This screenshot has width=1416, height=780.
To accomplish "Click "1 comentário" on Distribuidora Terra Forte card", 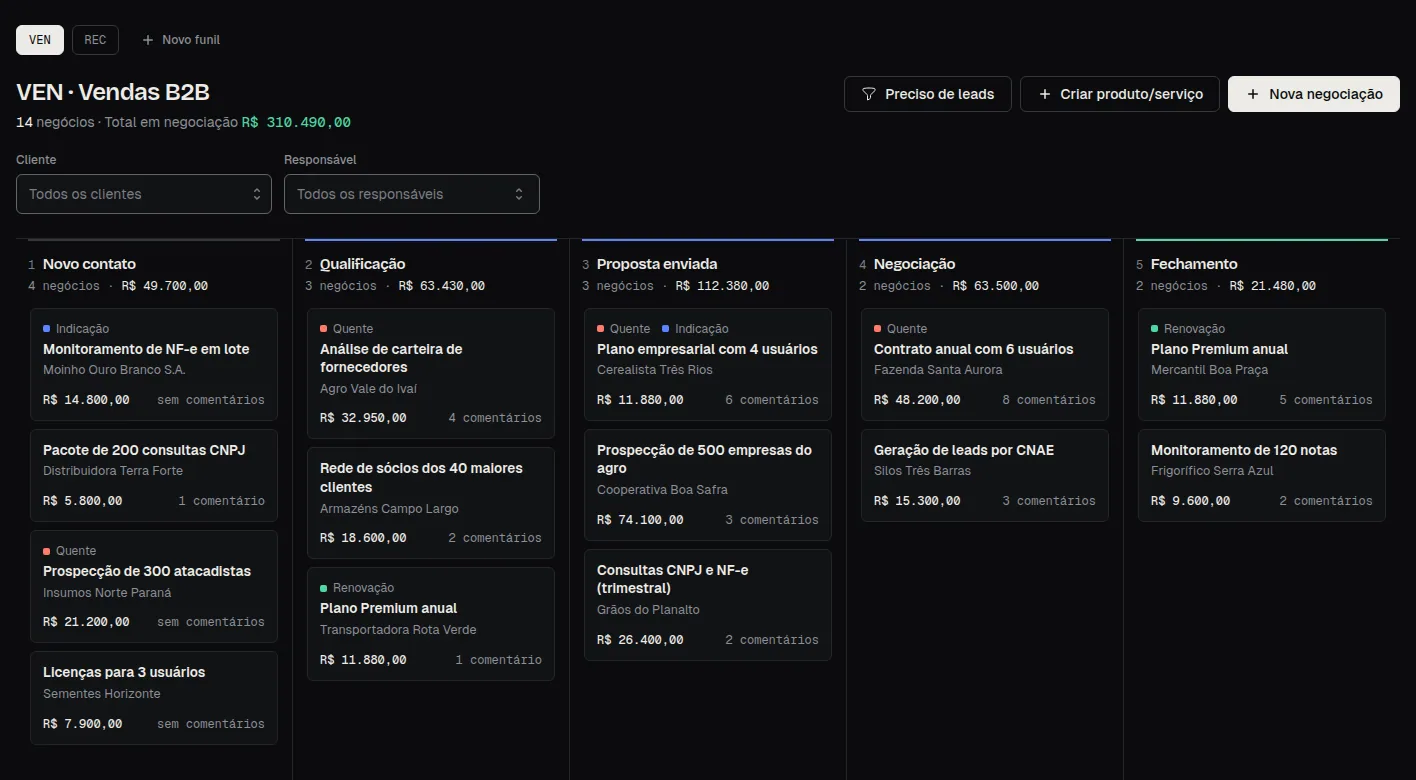I will click(x=221, y=501).
